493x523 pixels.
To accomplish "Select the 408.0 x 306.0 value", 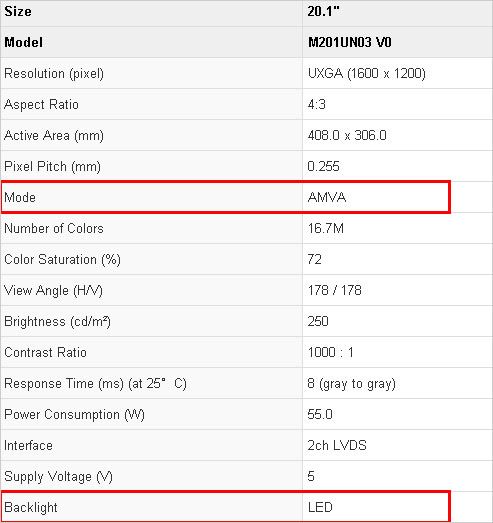I will pyautogui.click(x=347, y=135).
